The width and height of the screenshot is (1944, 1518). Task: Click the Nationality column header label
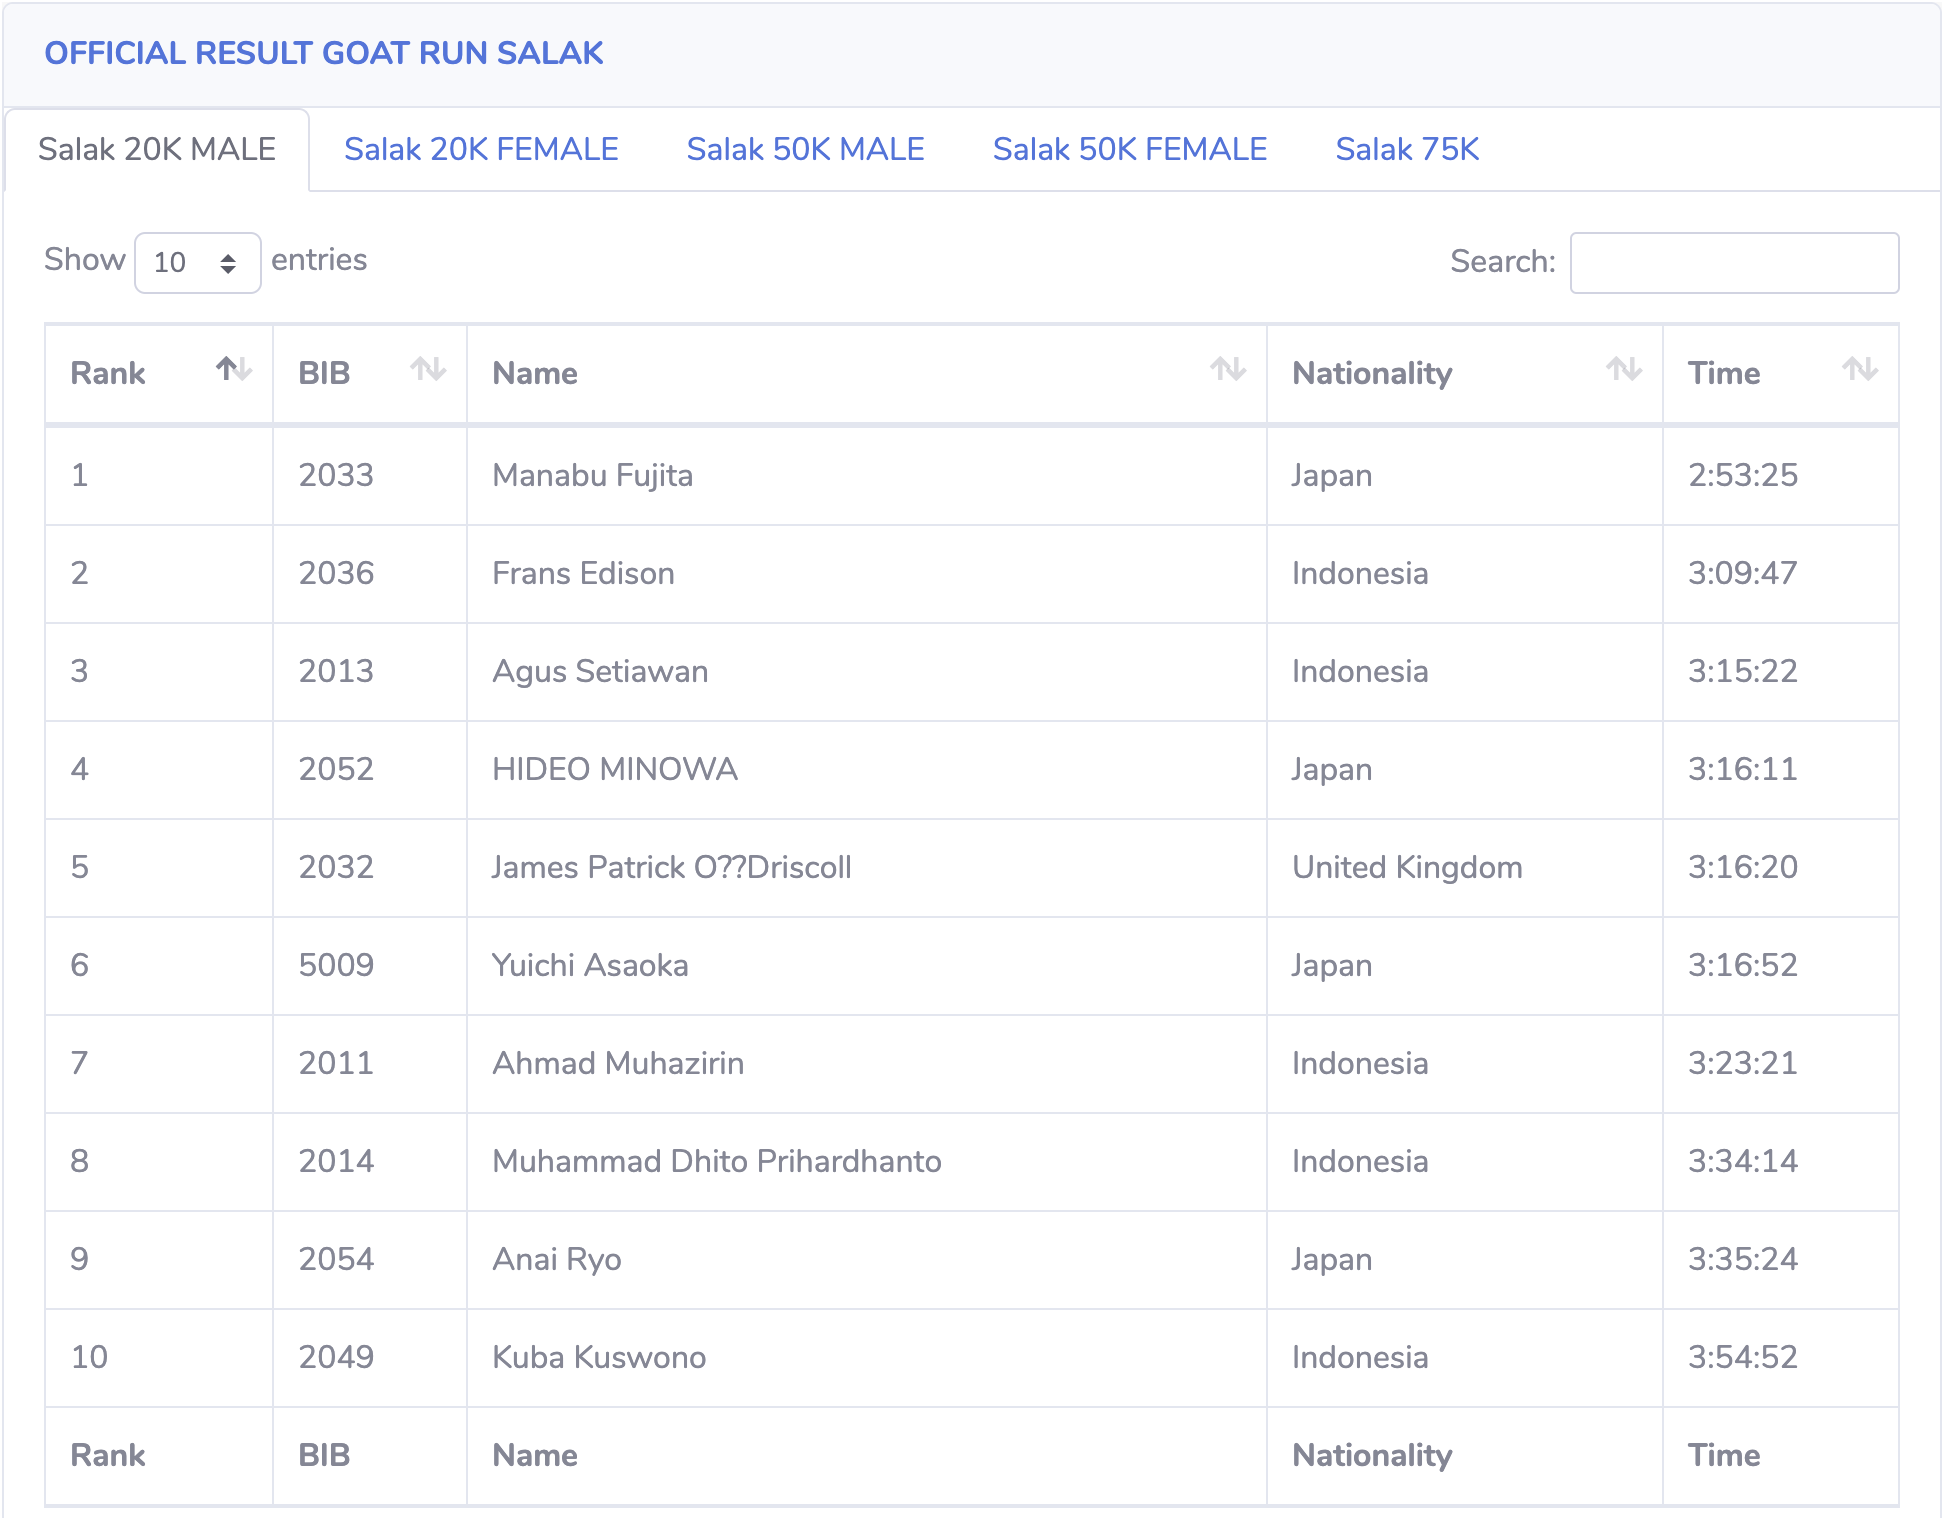coord(1371,373)
